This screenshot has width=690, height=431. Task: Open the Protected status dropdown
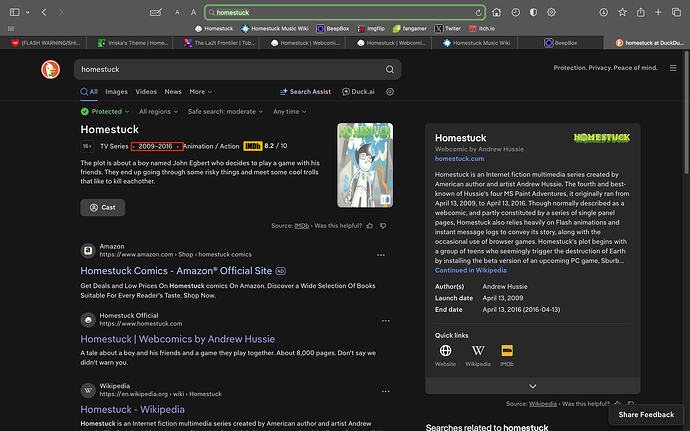point(105,111)
